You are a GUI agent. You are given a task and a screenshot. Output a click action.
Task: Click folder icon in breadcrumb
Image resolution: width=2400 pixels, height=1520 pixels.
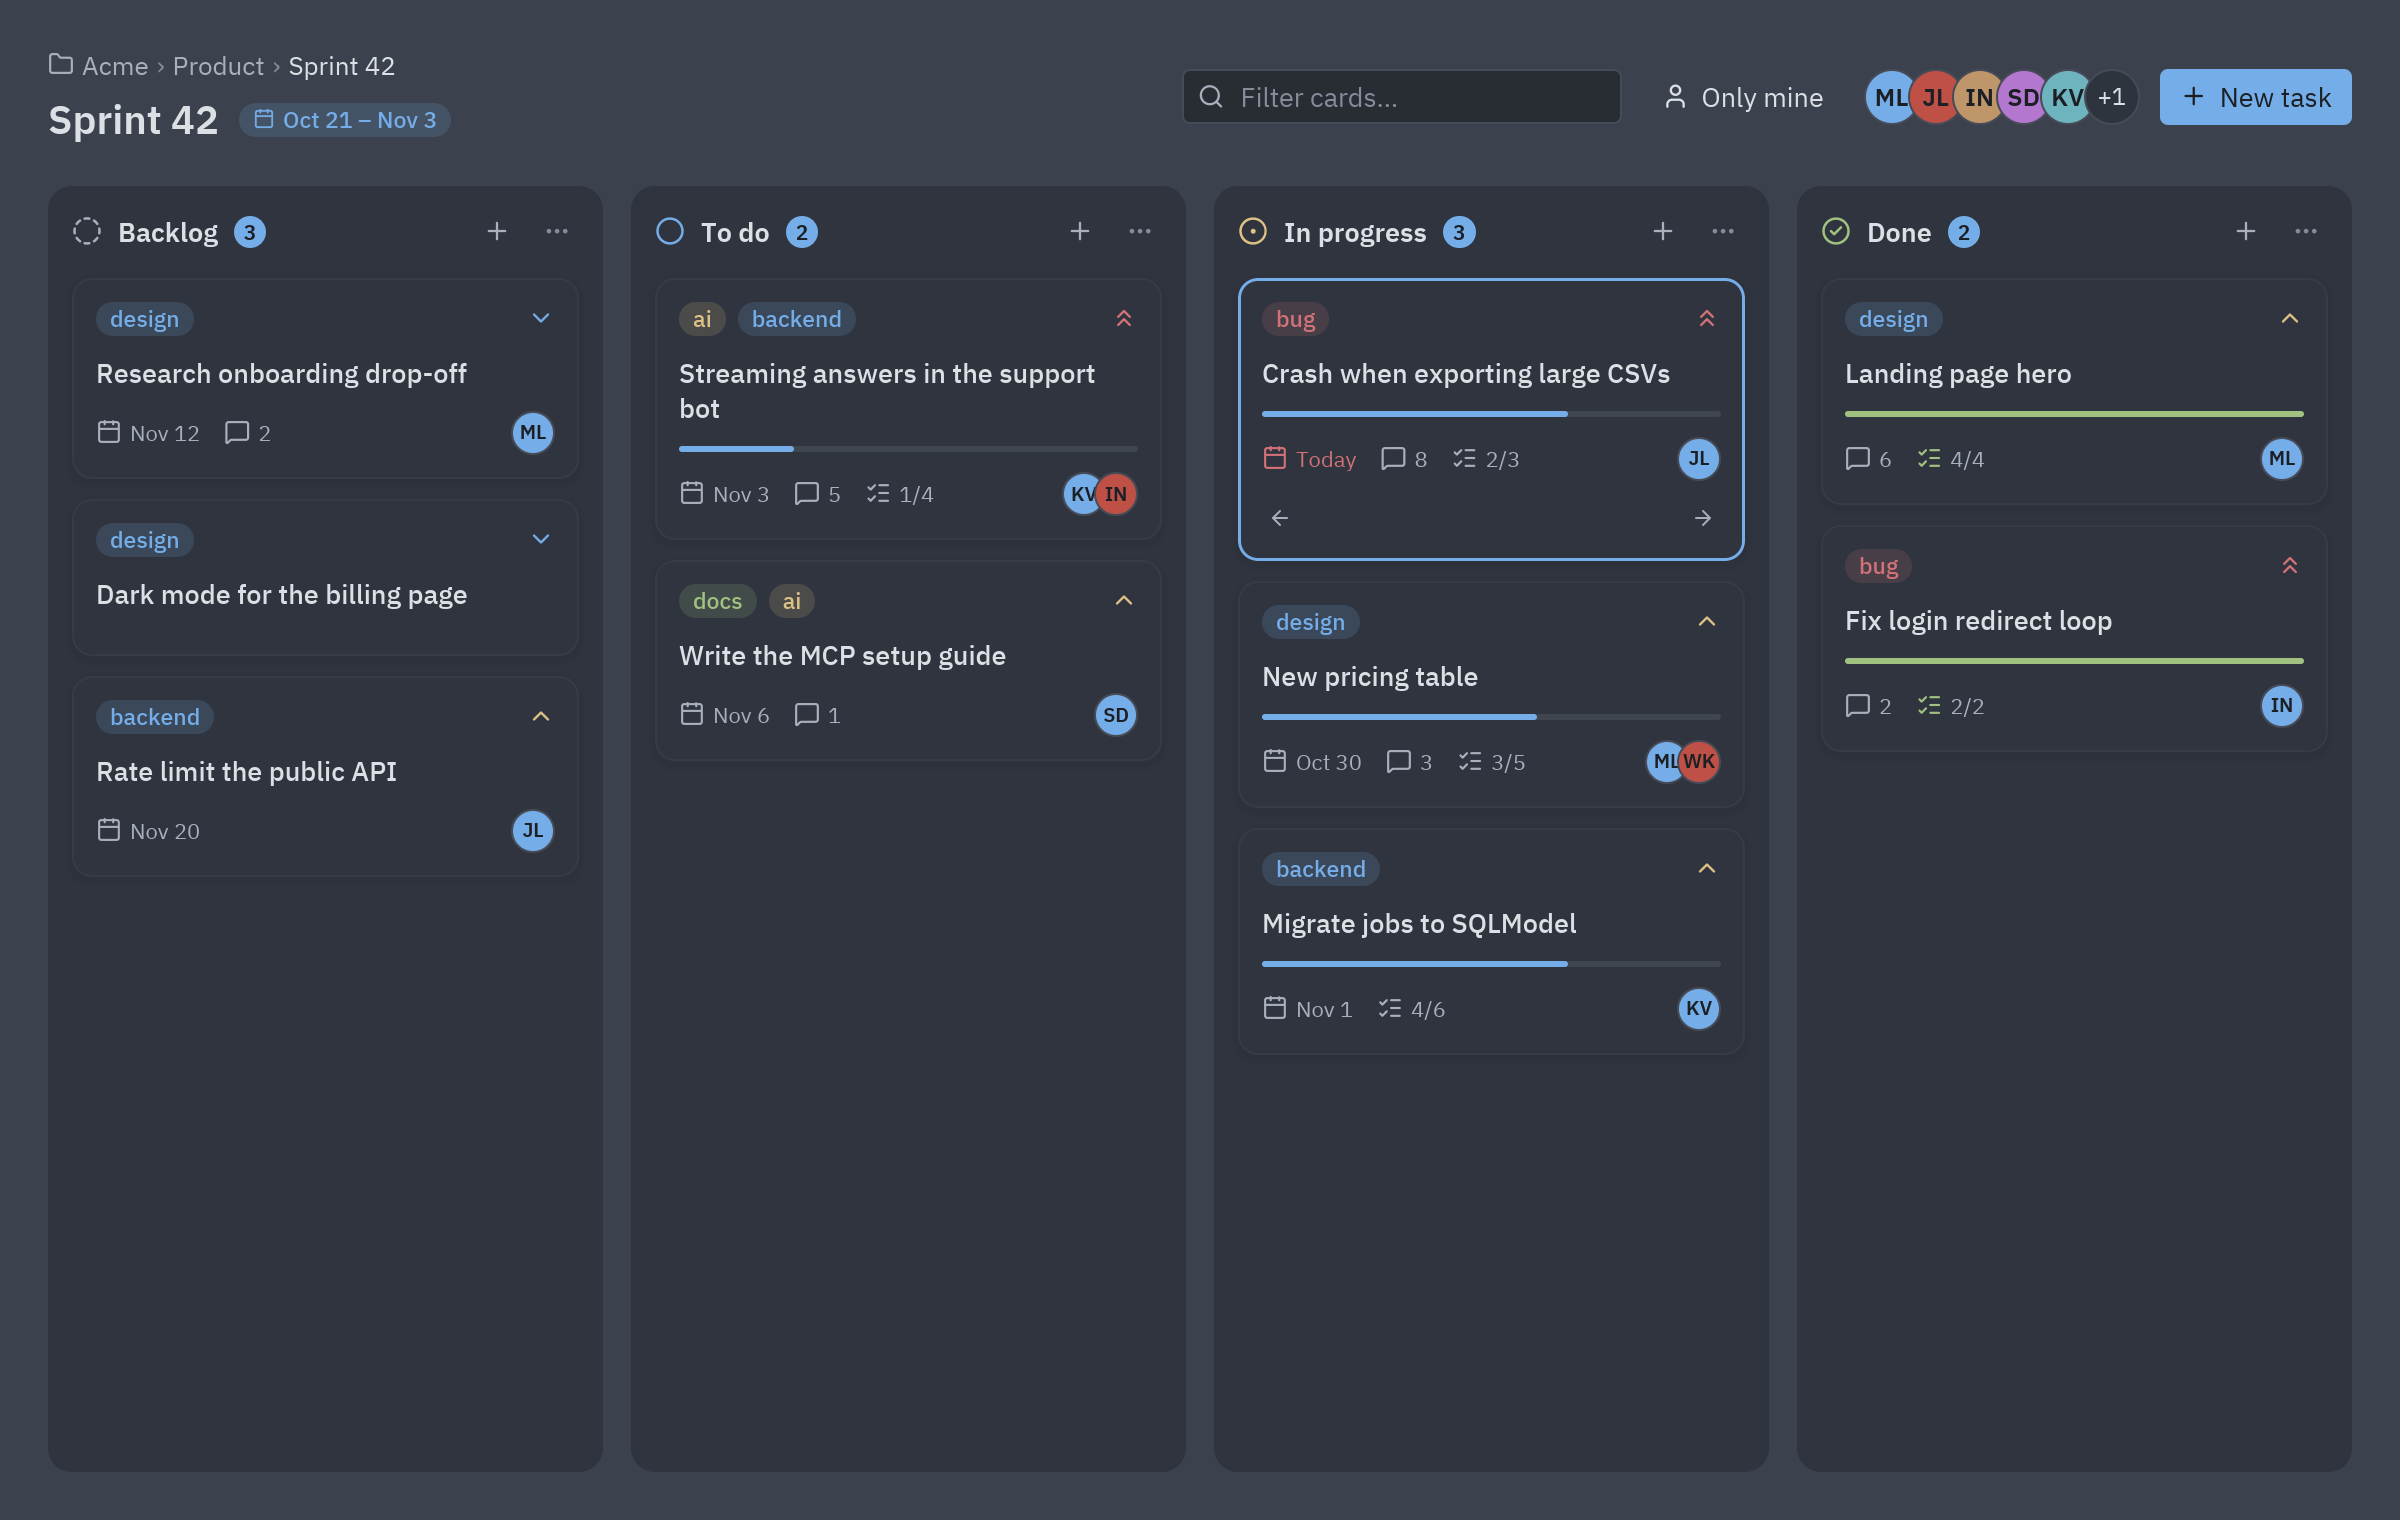coord(61,65)
